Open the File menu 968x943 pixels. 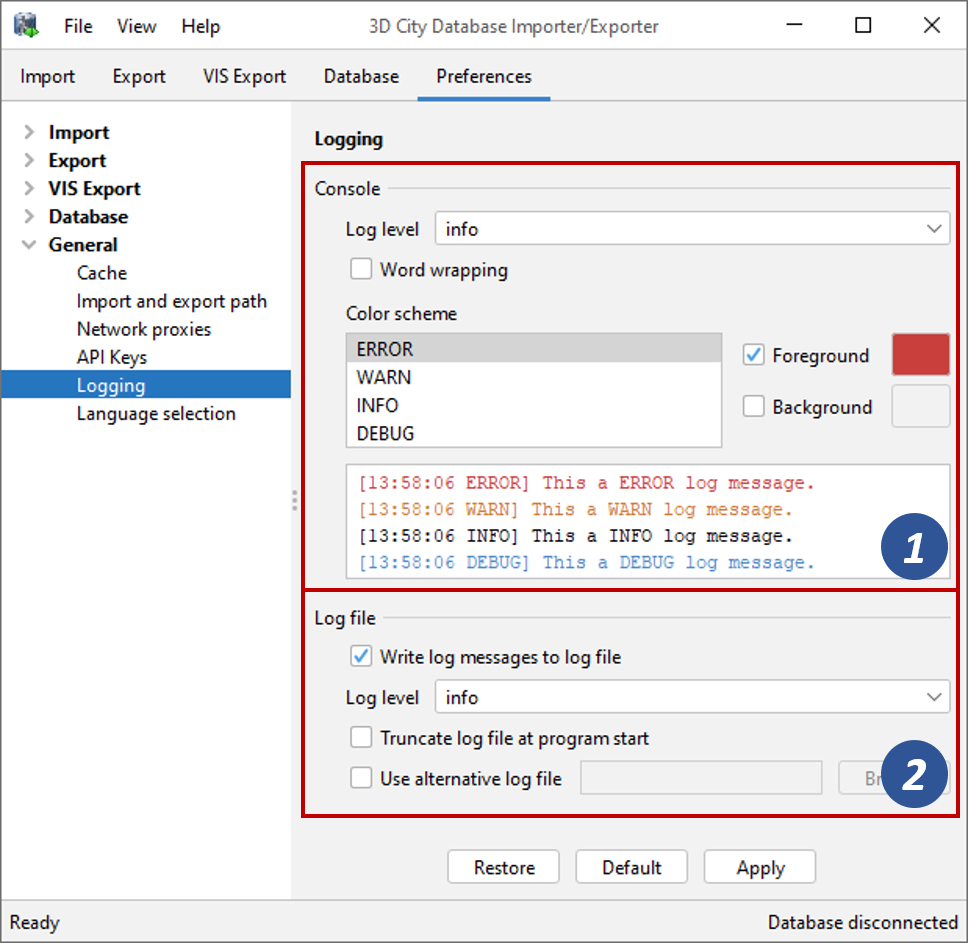(78, 27)
